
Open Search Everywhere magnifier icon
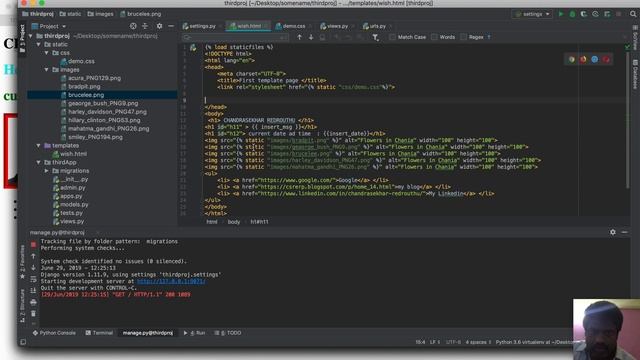point(633,14)
